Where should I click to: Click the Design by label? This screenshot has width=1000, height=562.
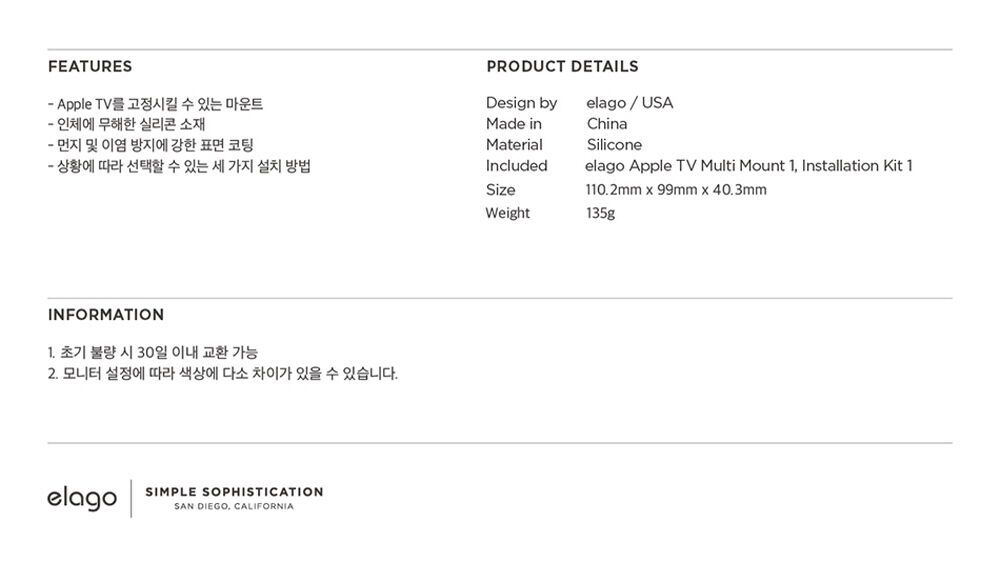(521, 103)
